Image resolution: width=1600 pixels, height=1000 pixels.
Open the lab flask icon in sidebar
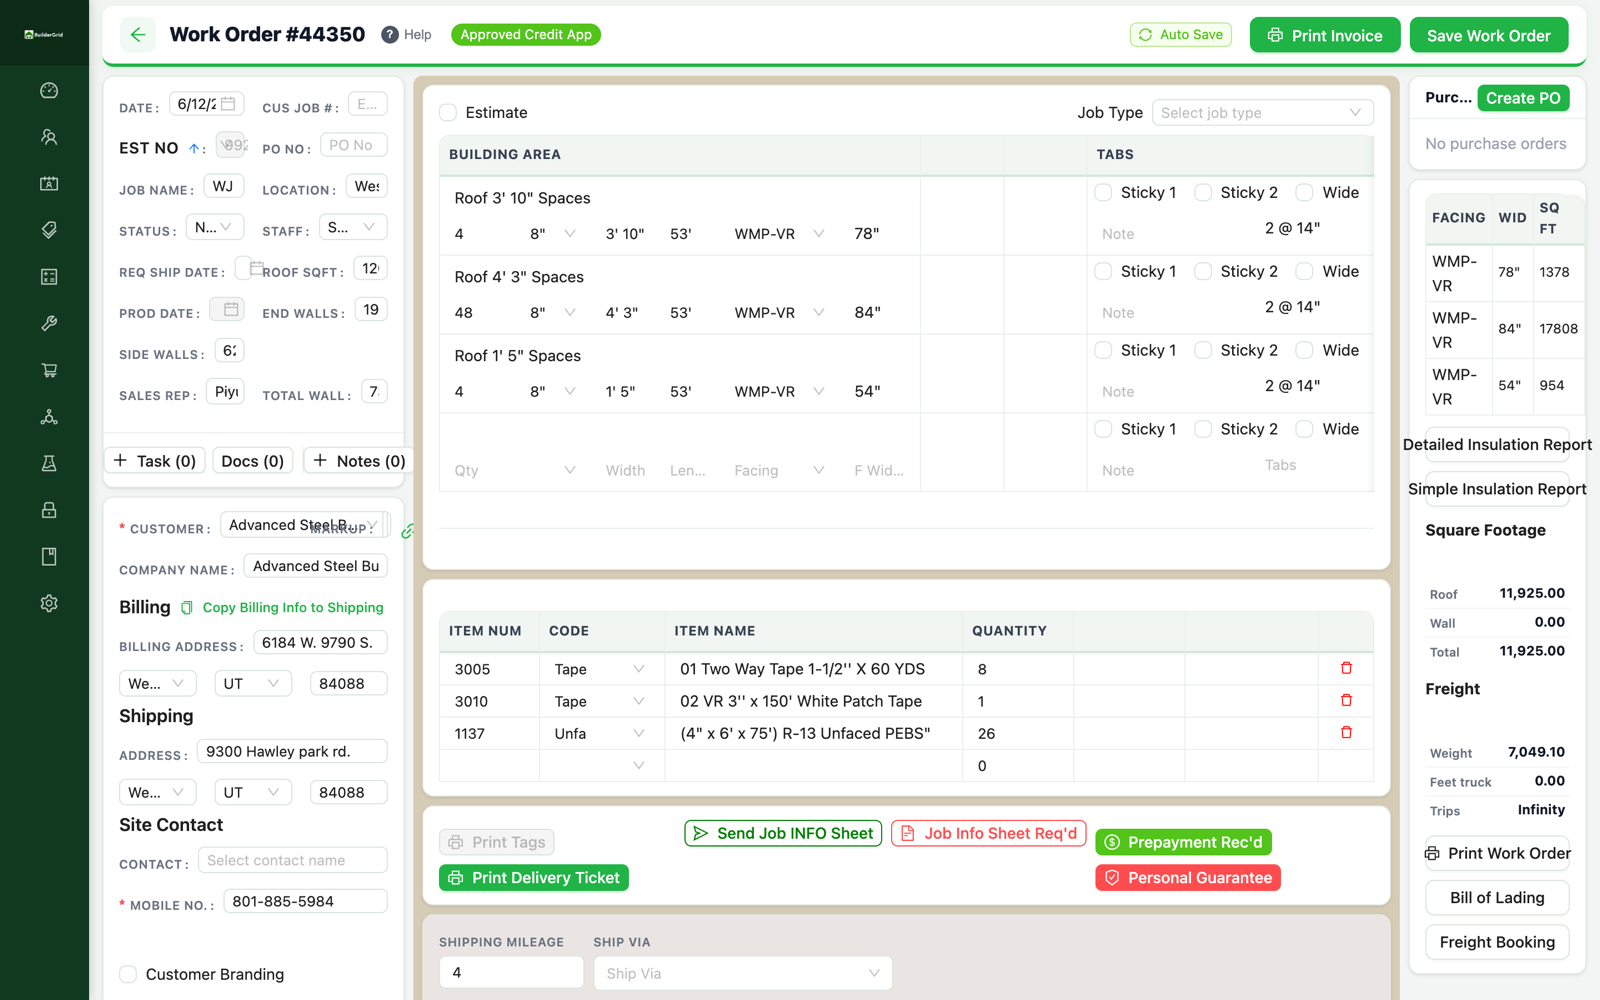[x=49, y=463]
